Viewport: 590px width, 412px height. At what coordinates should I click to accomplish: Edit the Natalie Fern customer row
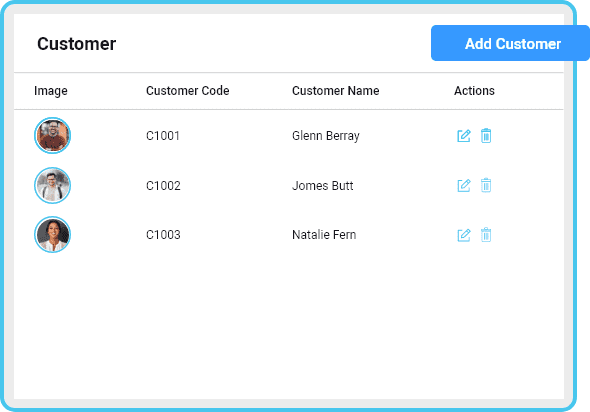(x=464, y=235)
